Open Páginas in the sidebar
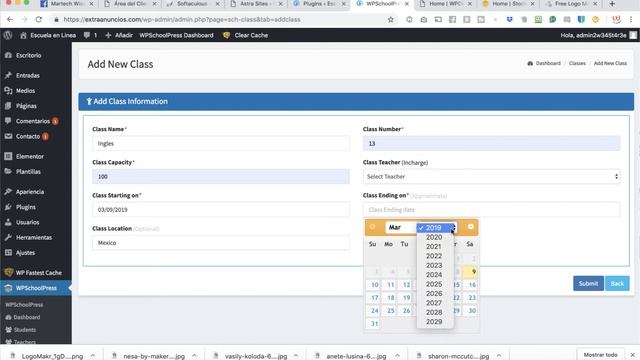Viewport: 640px width, 360px height. point(26,106)
